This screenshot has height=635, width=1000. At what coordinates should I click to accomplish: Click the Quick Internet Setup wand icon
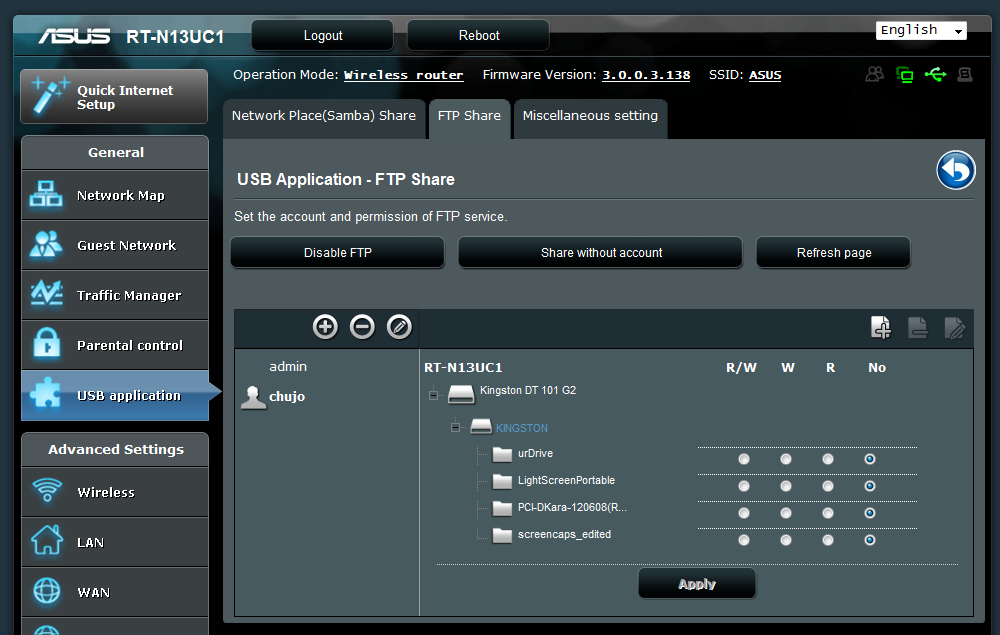[x=50, y=95]
